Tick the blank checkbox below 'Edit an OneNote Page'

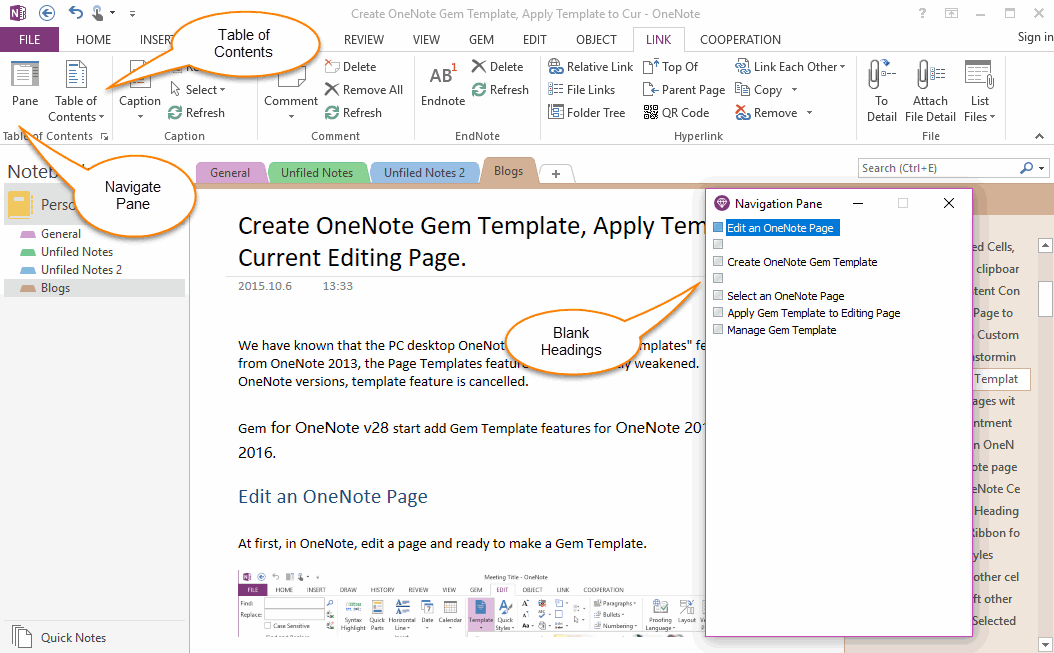(x=718, y=244)
